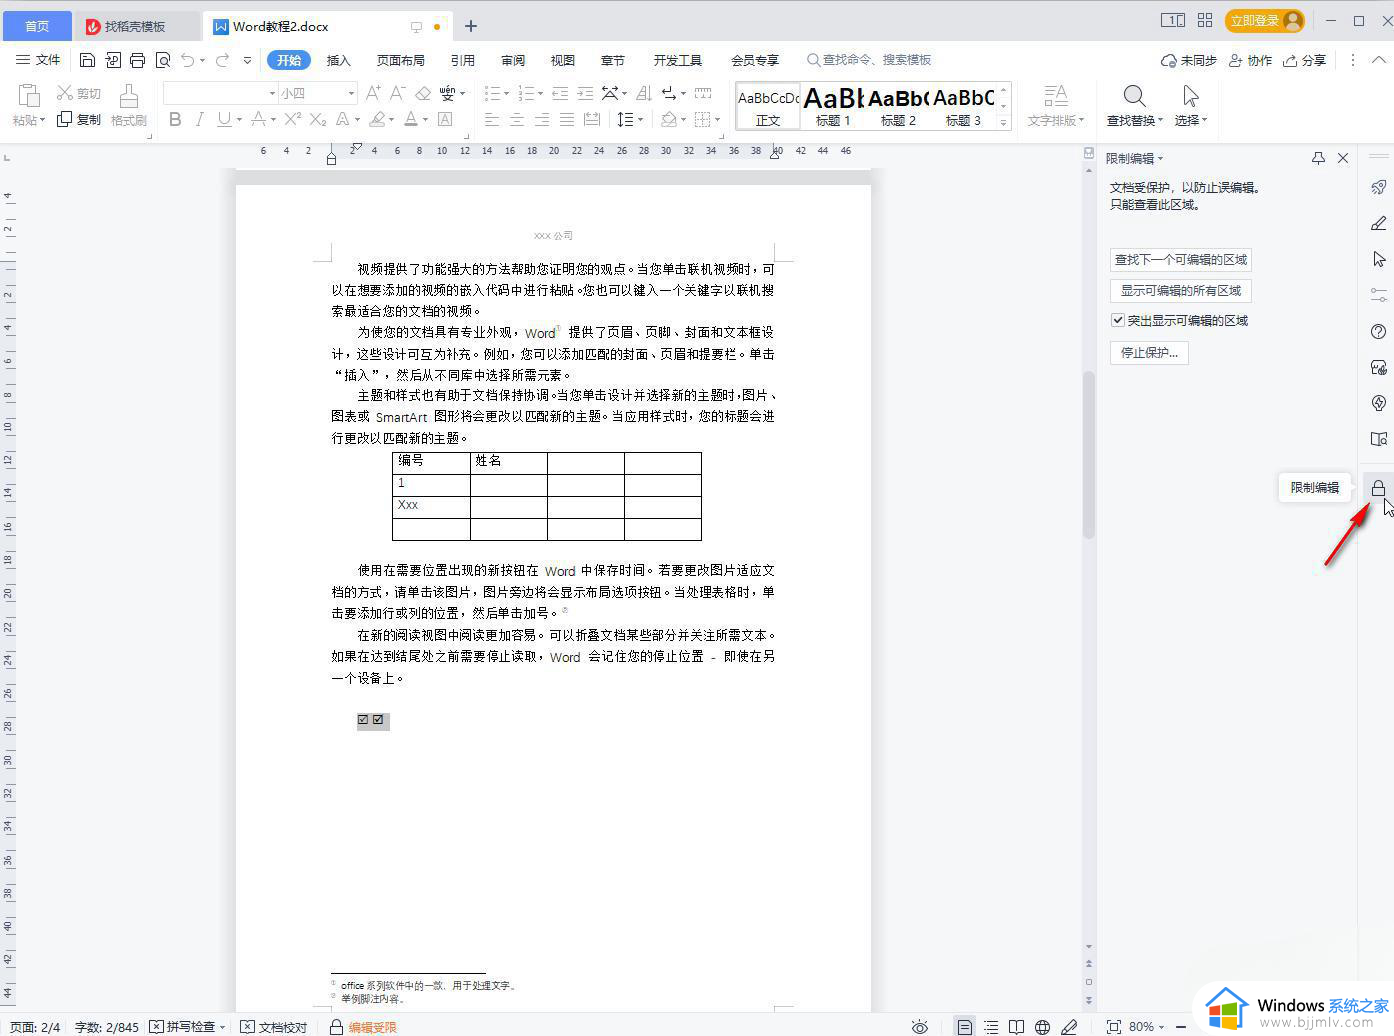Click the Collaborate button
Image resolution: width=1394 pixels, height=1036 pixels.
[1250, 60]
